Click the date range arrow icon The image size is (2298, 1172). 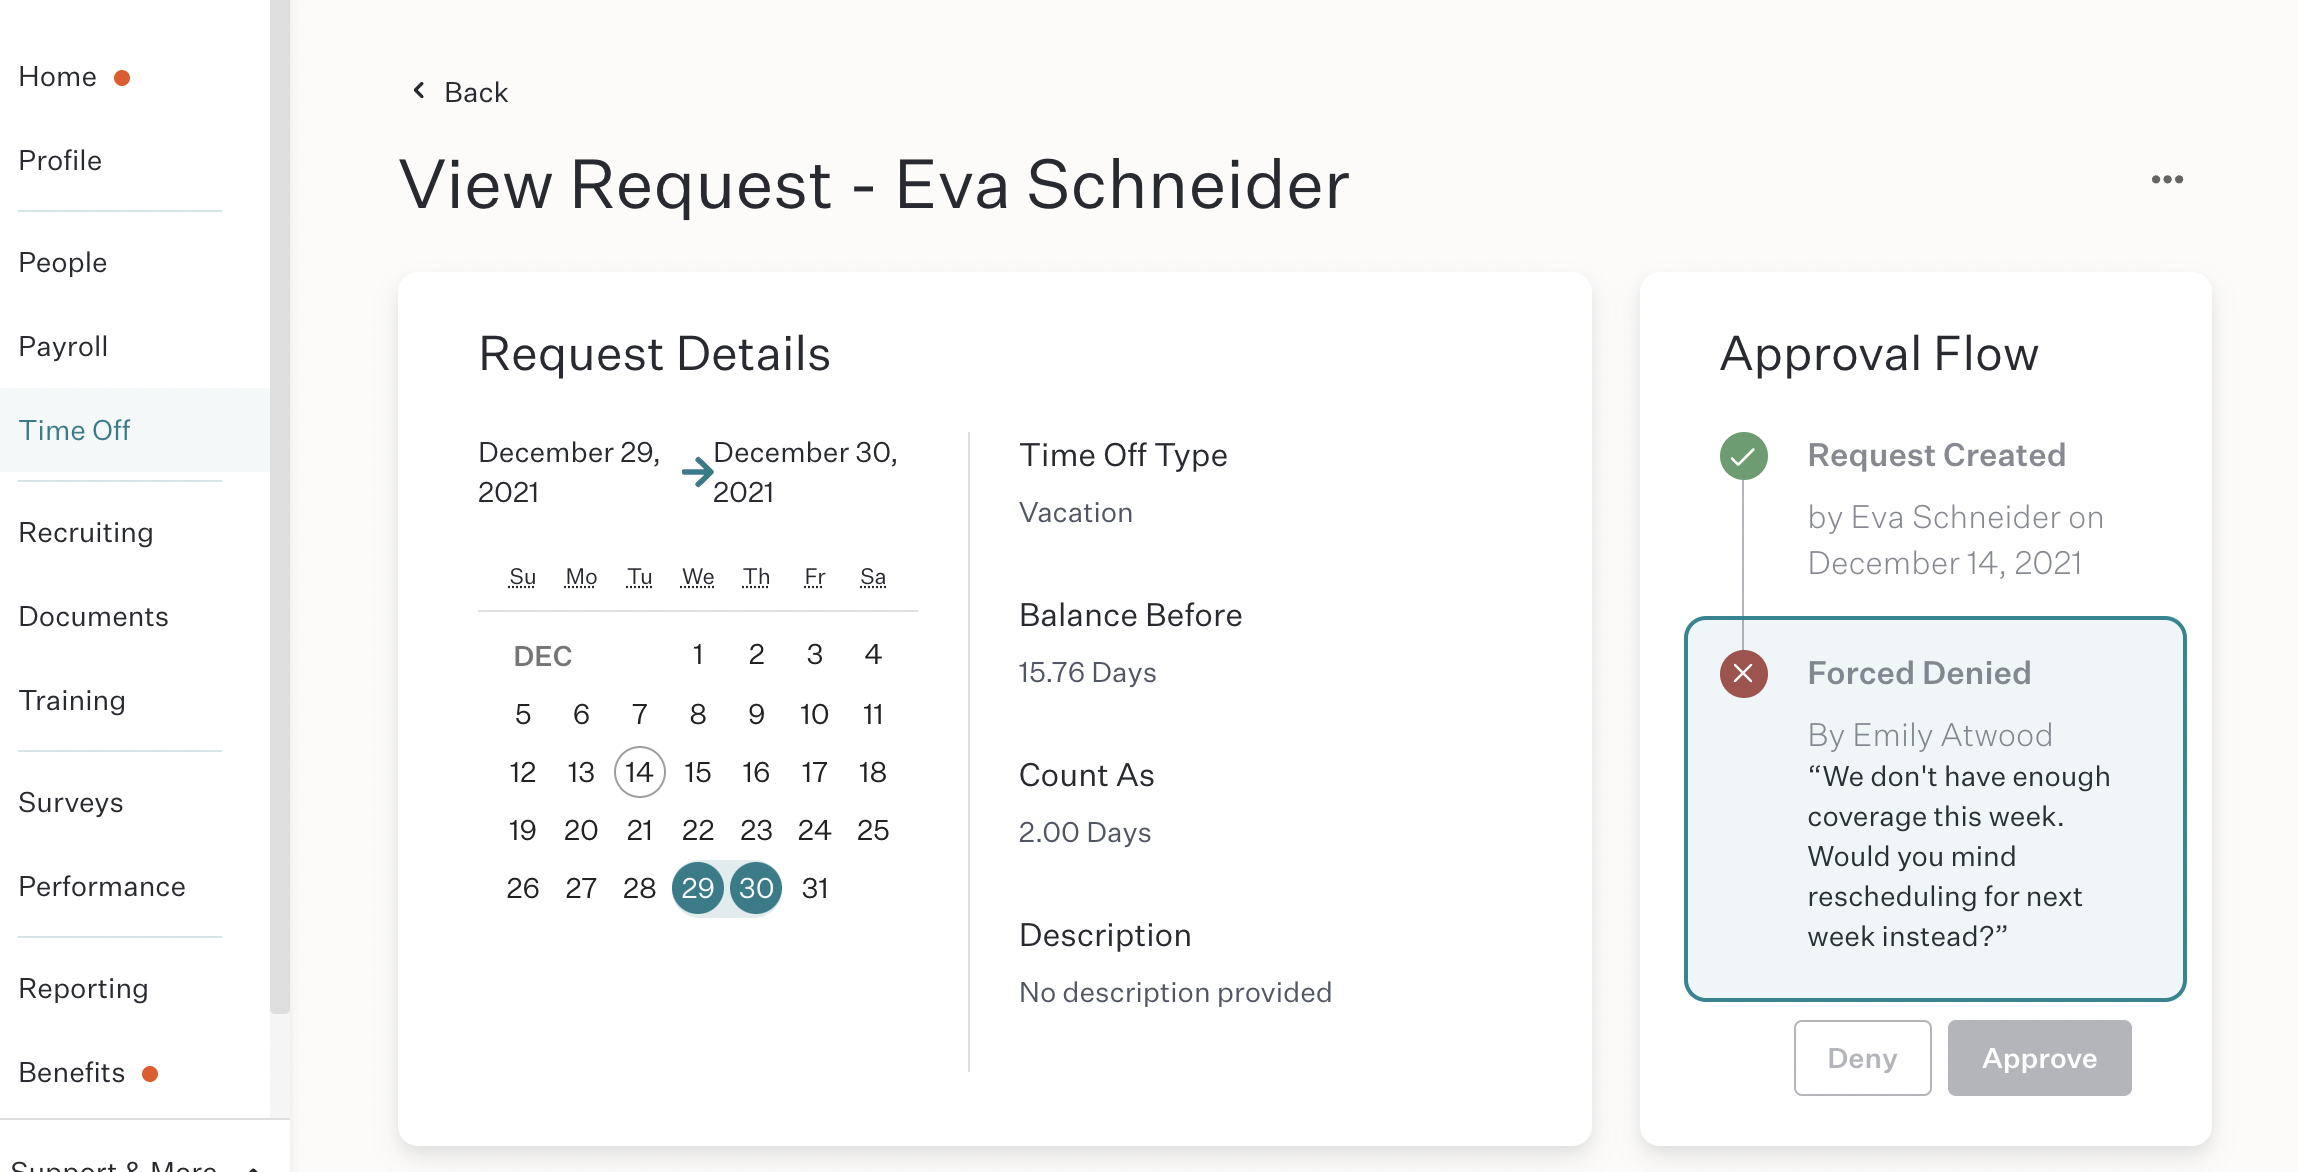(x=697, y=471)
